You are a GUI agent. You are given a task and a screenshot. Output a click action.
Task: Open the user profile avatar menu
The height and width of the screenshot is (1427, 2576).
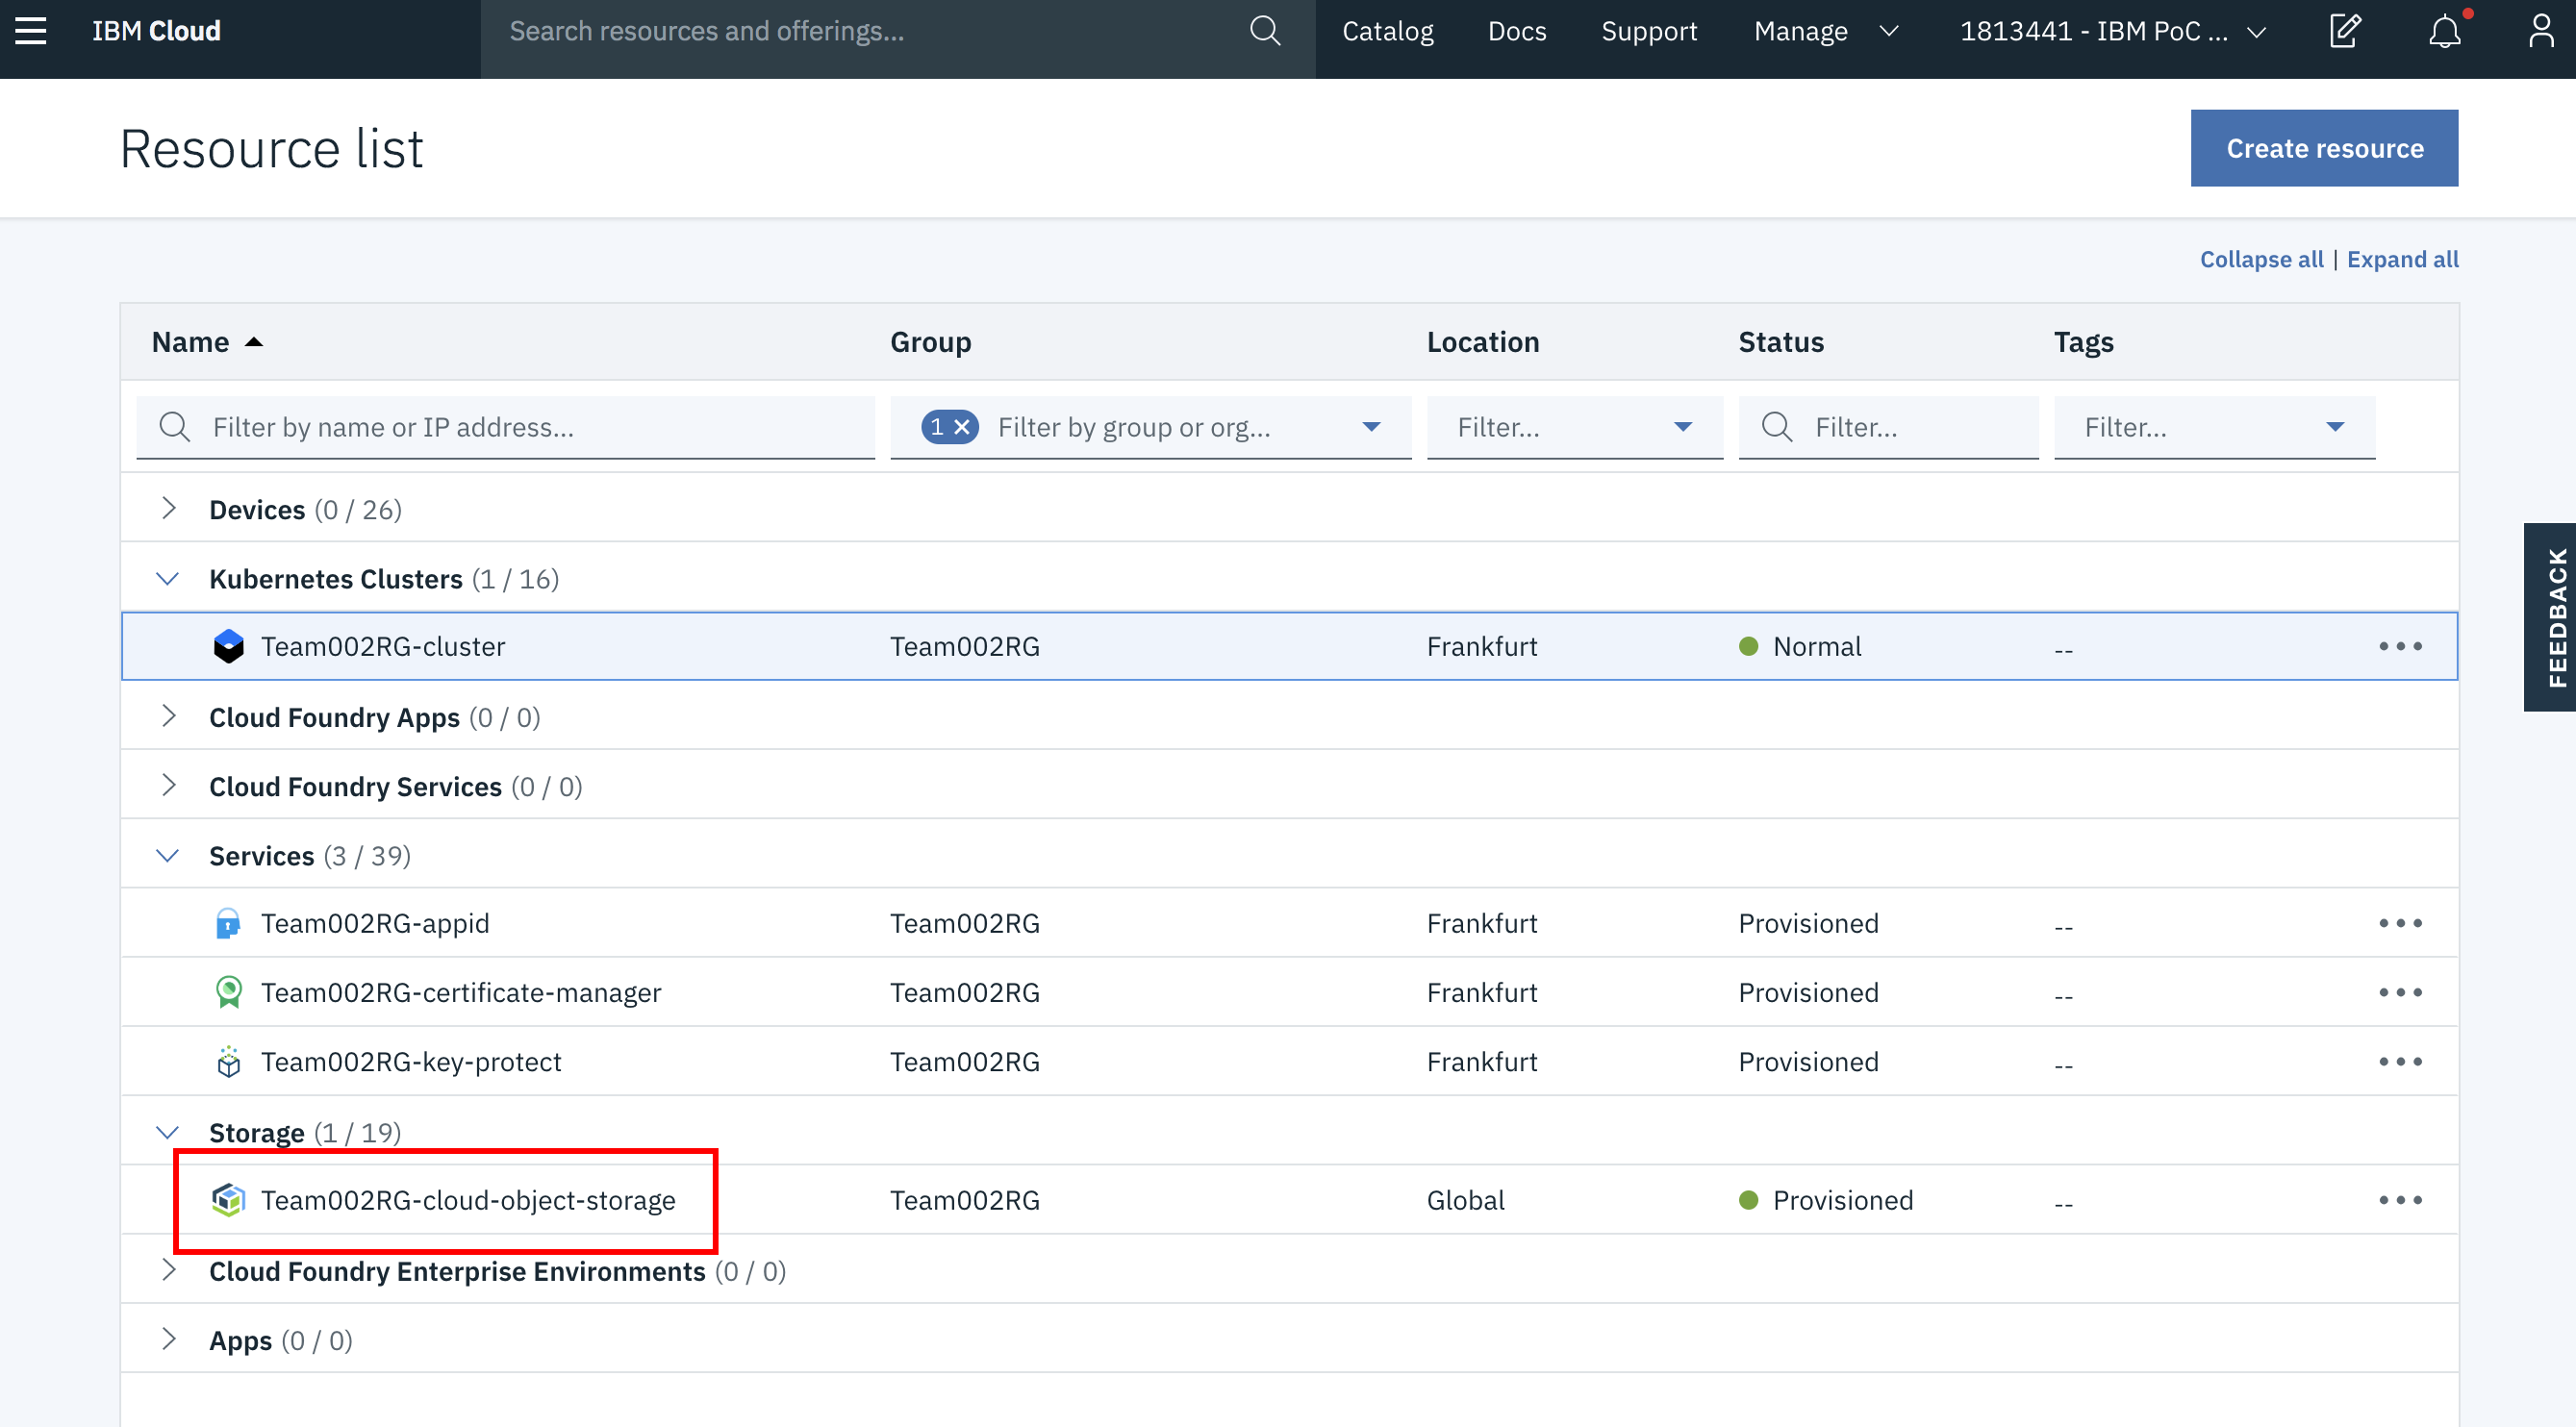pyautogui.click(x=2541, y=31)
